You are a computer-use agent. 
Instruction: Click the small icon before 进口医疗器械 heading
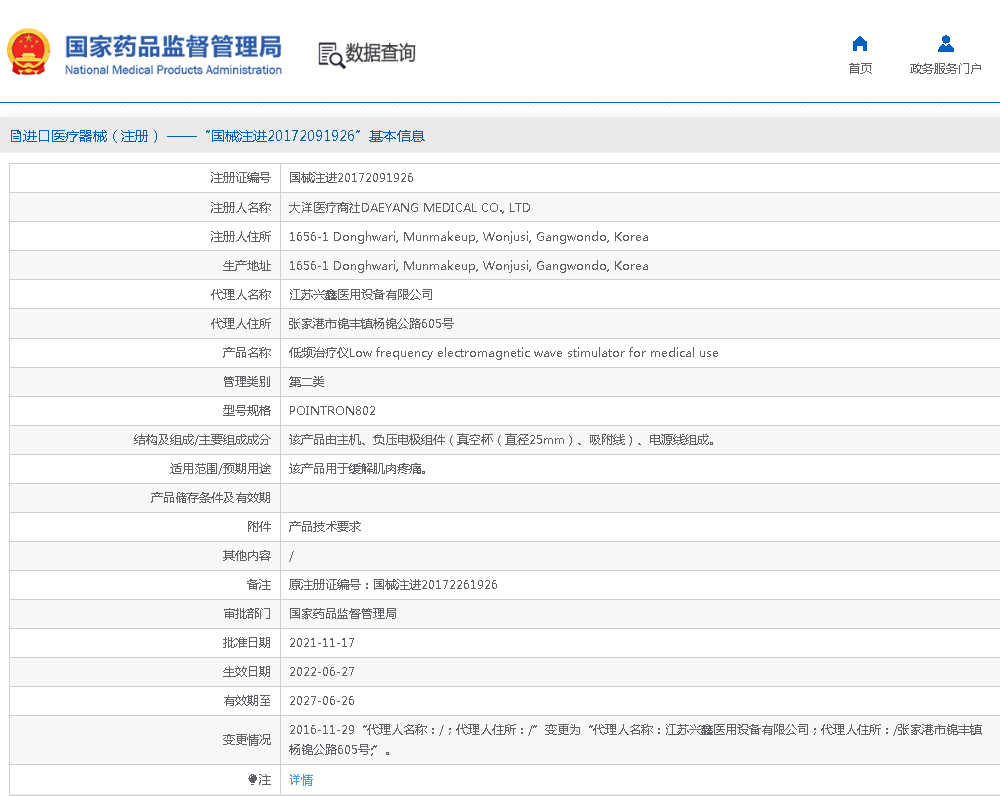tap(15, 136)
